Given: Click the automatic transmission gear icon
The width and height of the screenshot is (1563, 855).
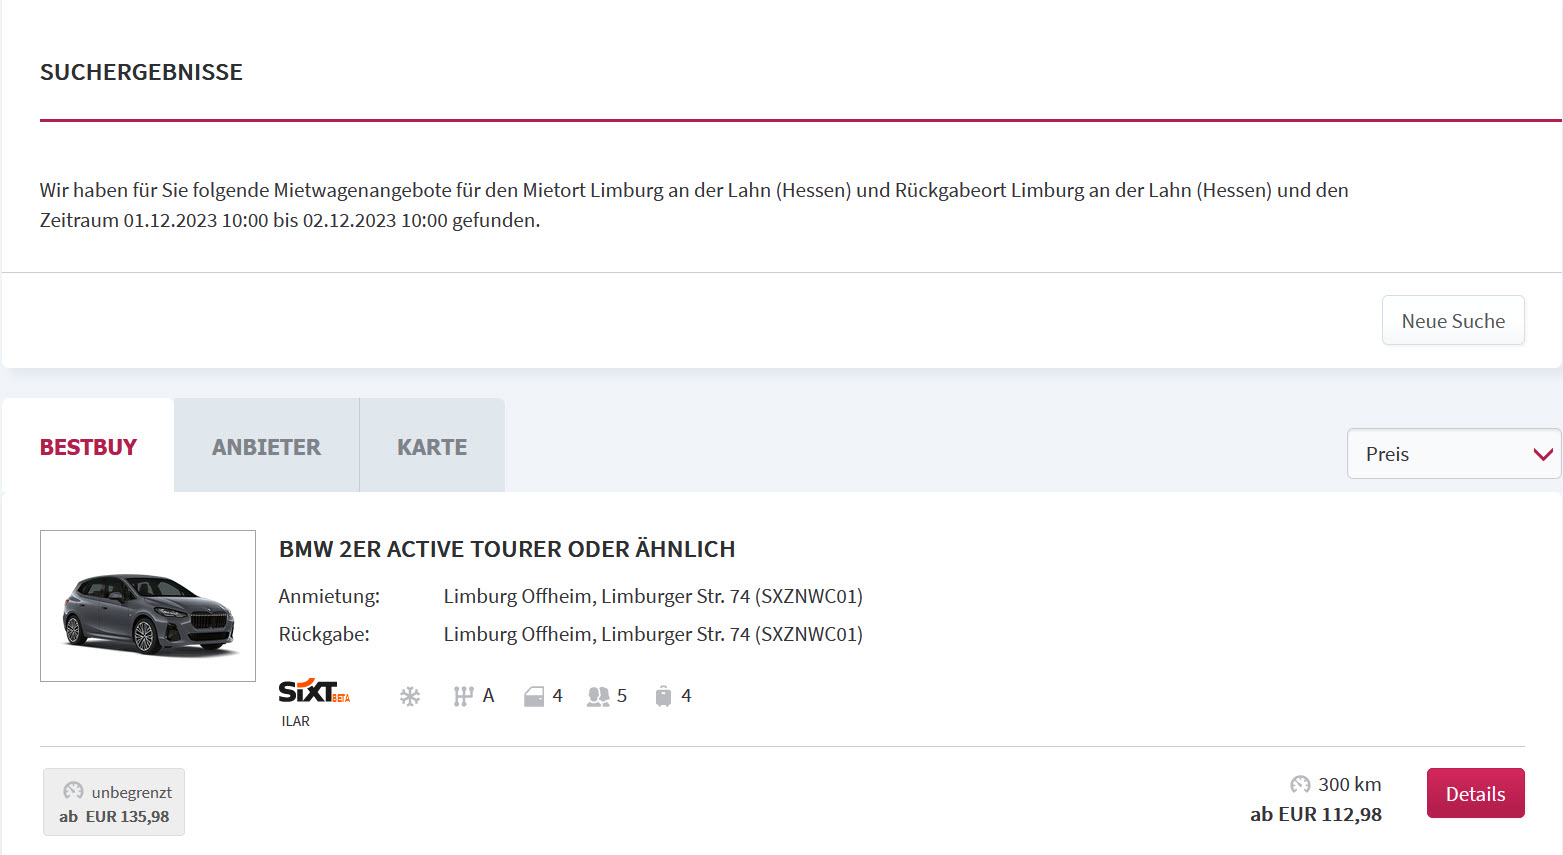Looking at the screenshot, I should point(463,696).
